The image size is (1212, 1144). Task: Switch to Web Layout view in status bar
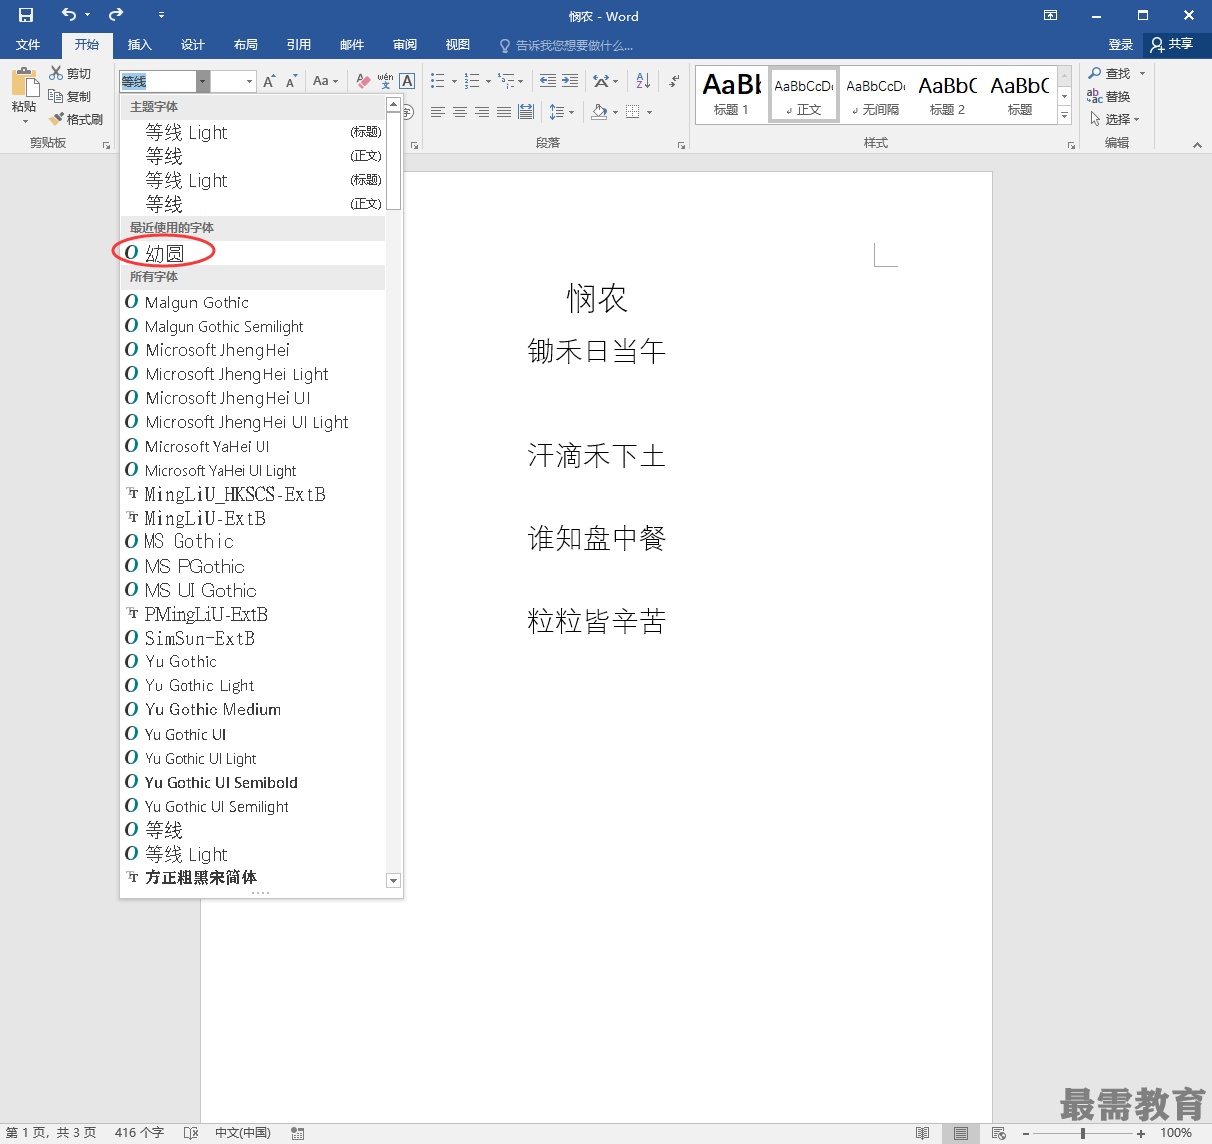[x=998, y=1133]
